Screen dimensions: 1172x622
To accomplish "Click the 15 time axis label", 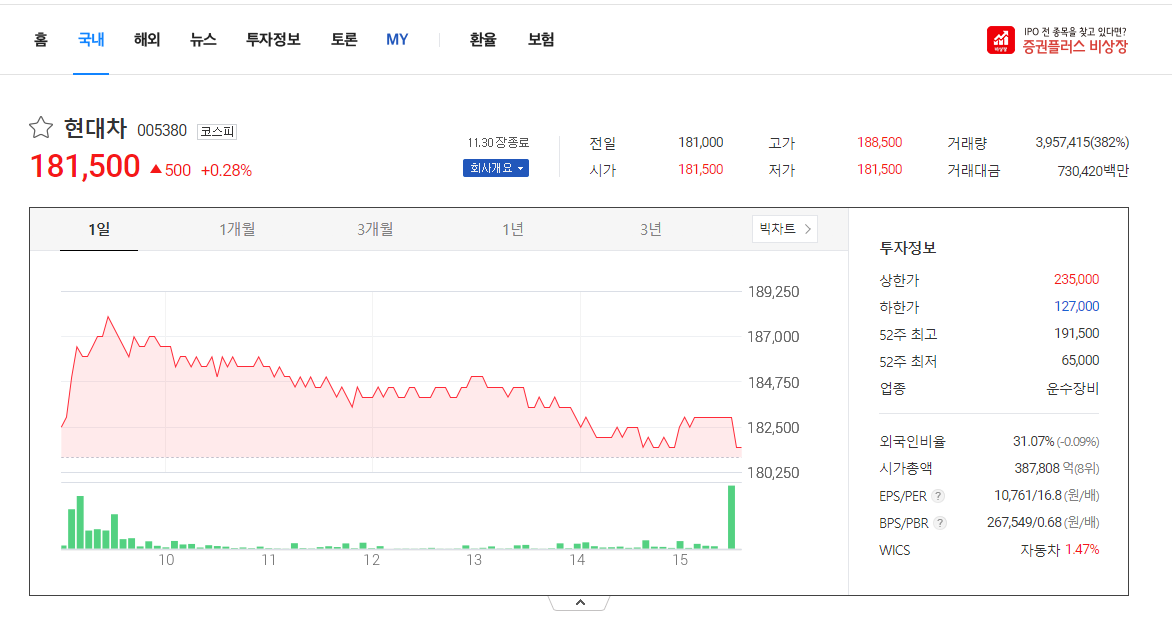I will tap(679, 560).
